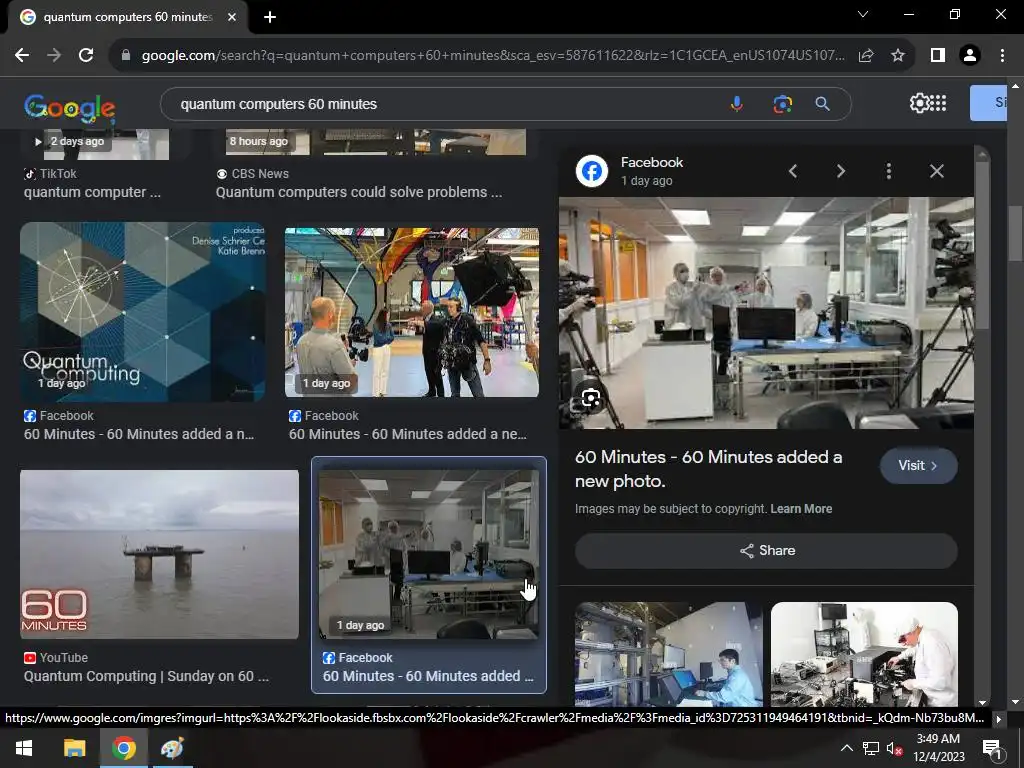Close the quantum computers 60 minutes tab

pos(232,18)
